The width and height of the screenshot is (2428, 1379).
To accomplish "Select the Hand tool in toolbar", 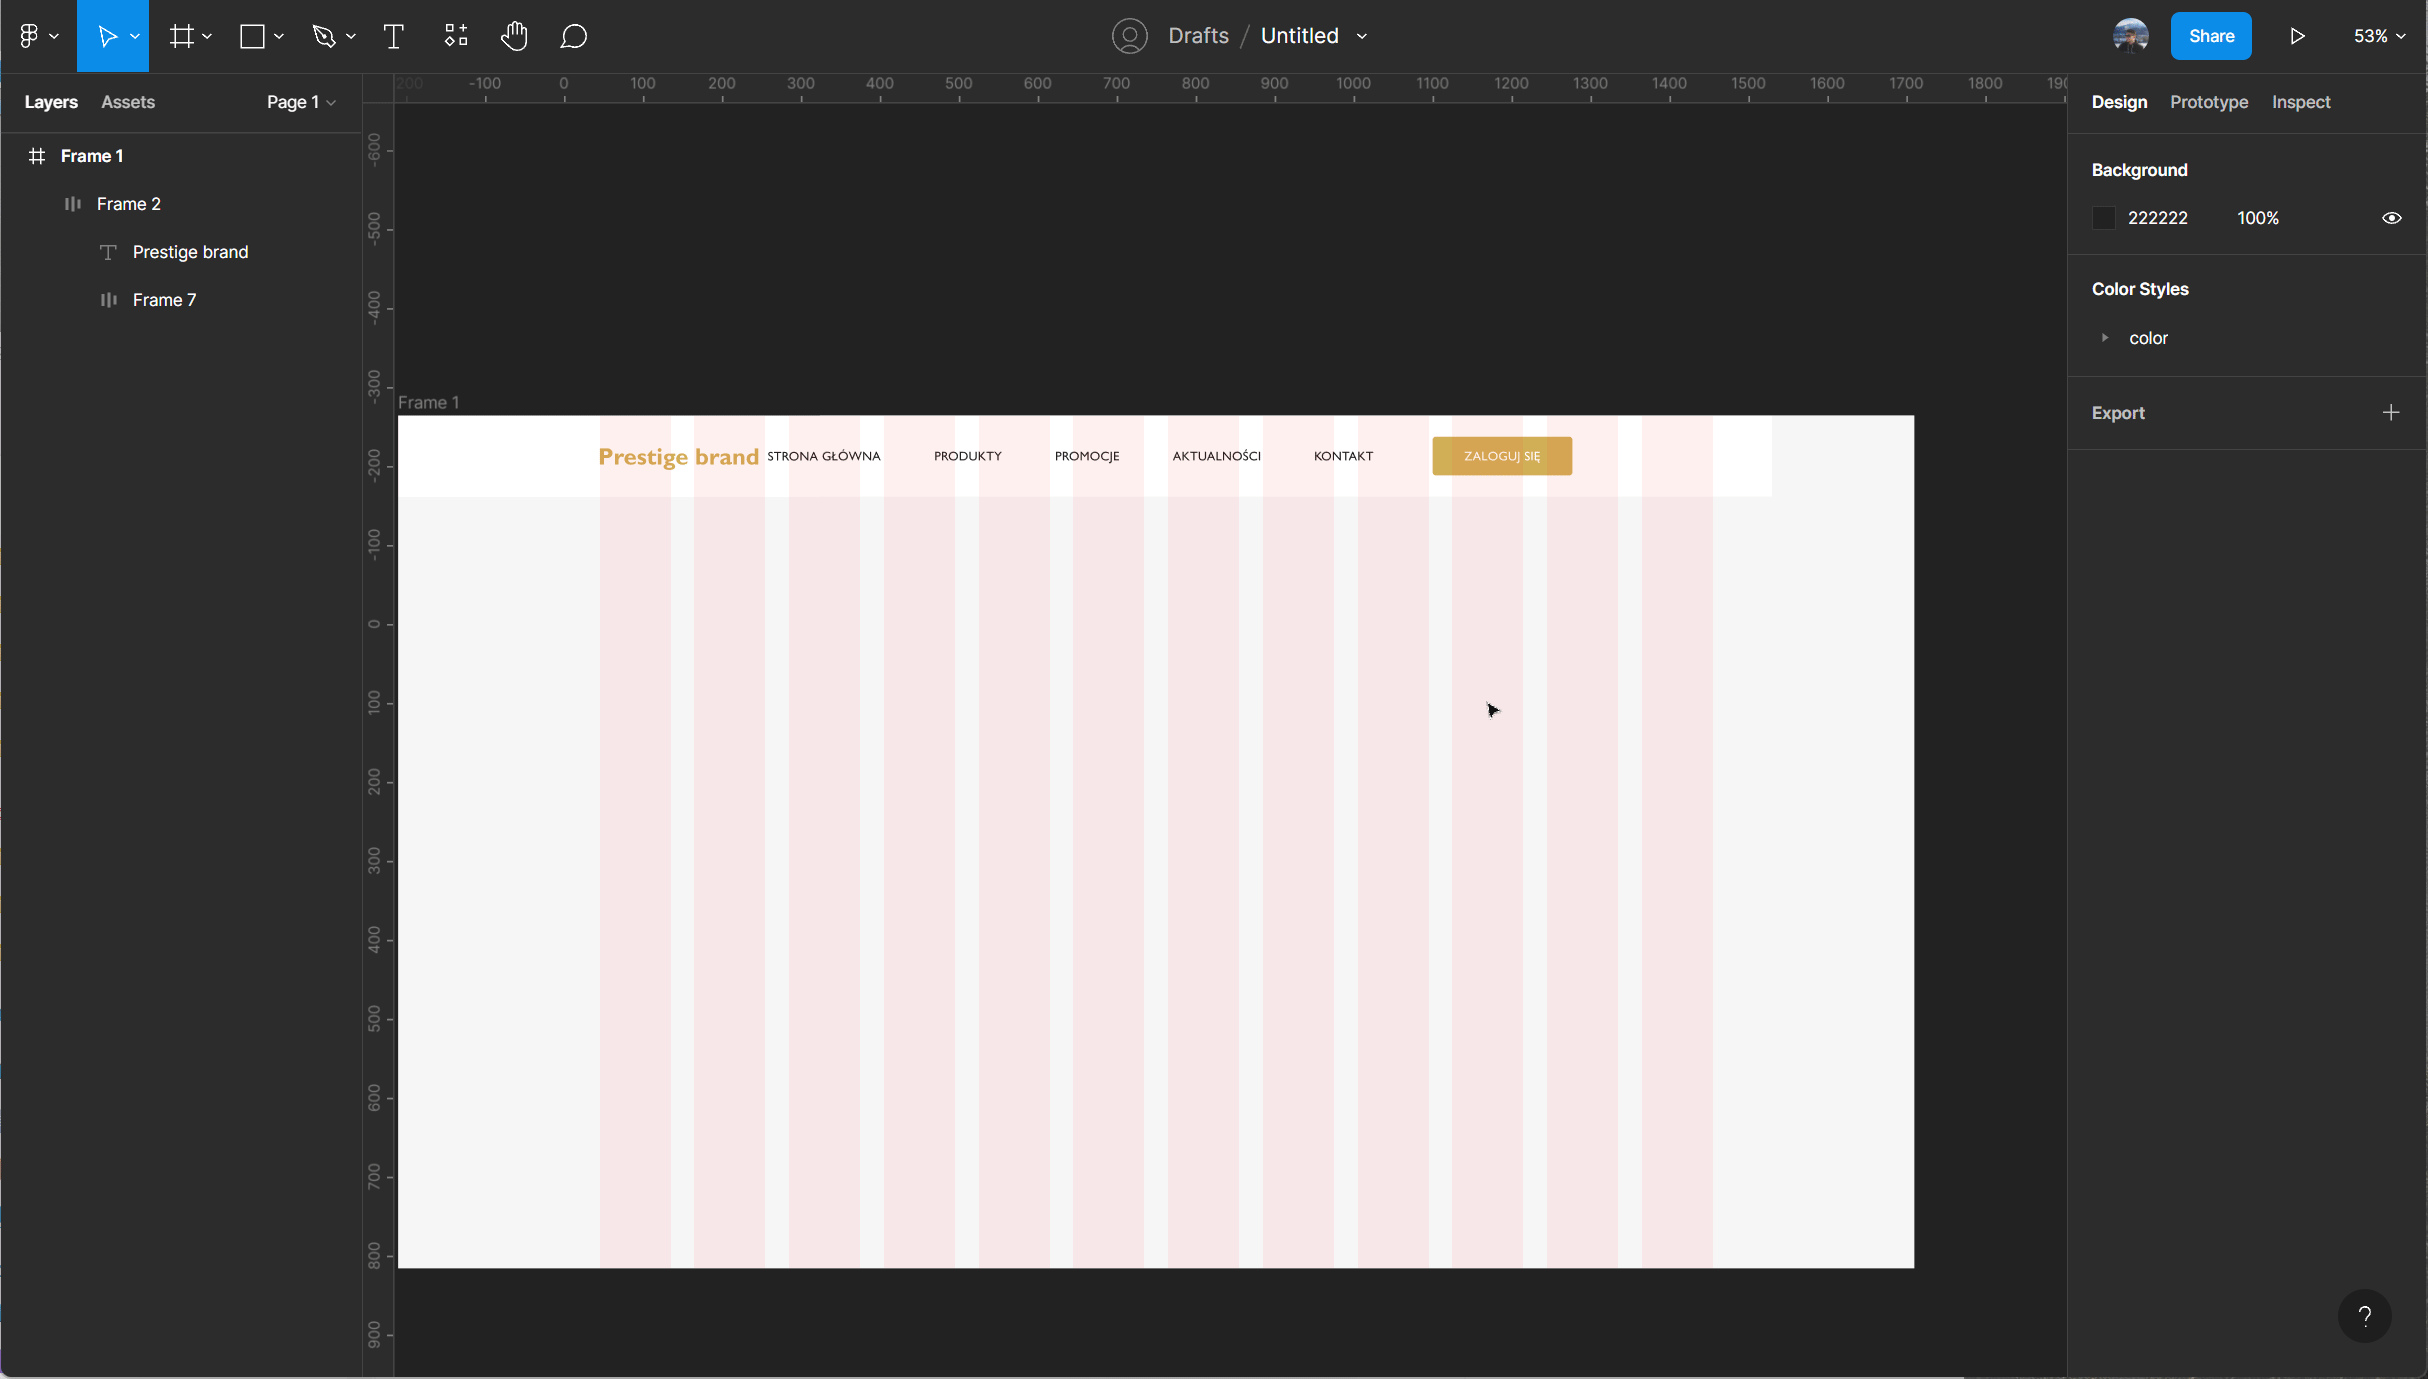I will tap(514, 35).
